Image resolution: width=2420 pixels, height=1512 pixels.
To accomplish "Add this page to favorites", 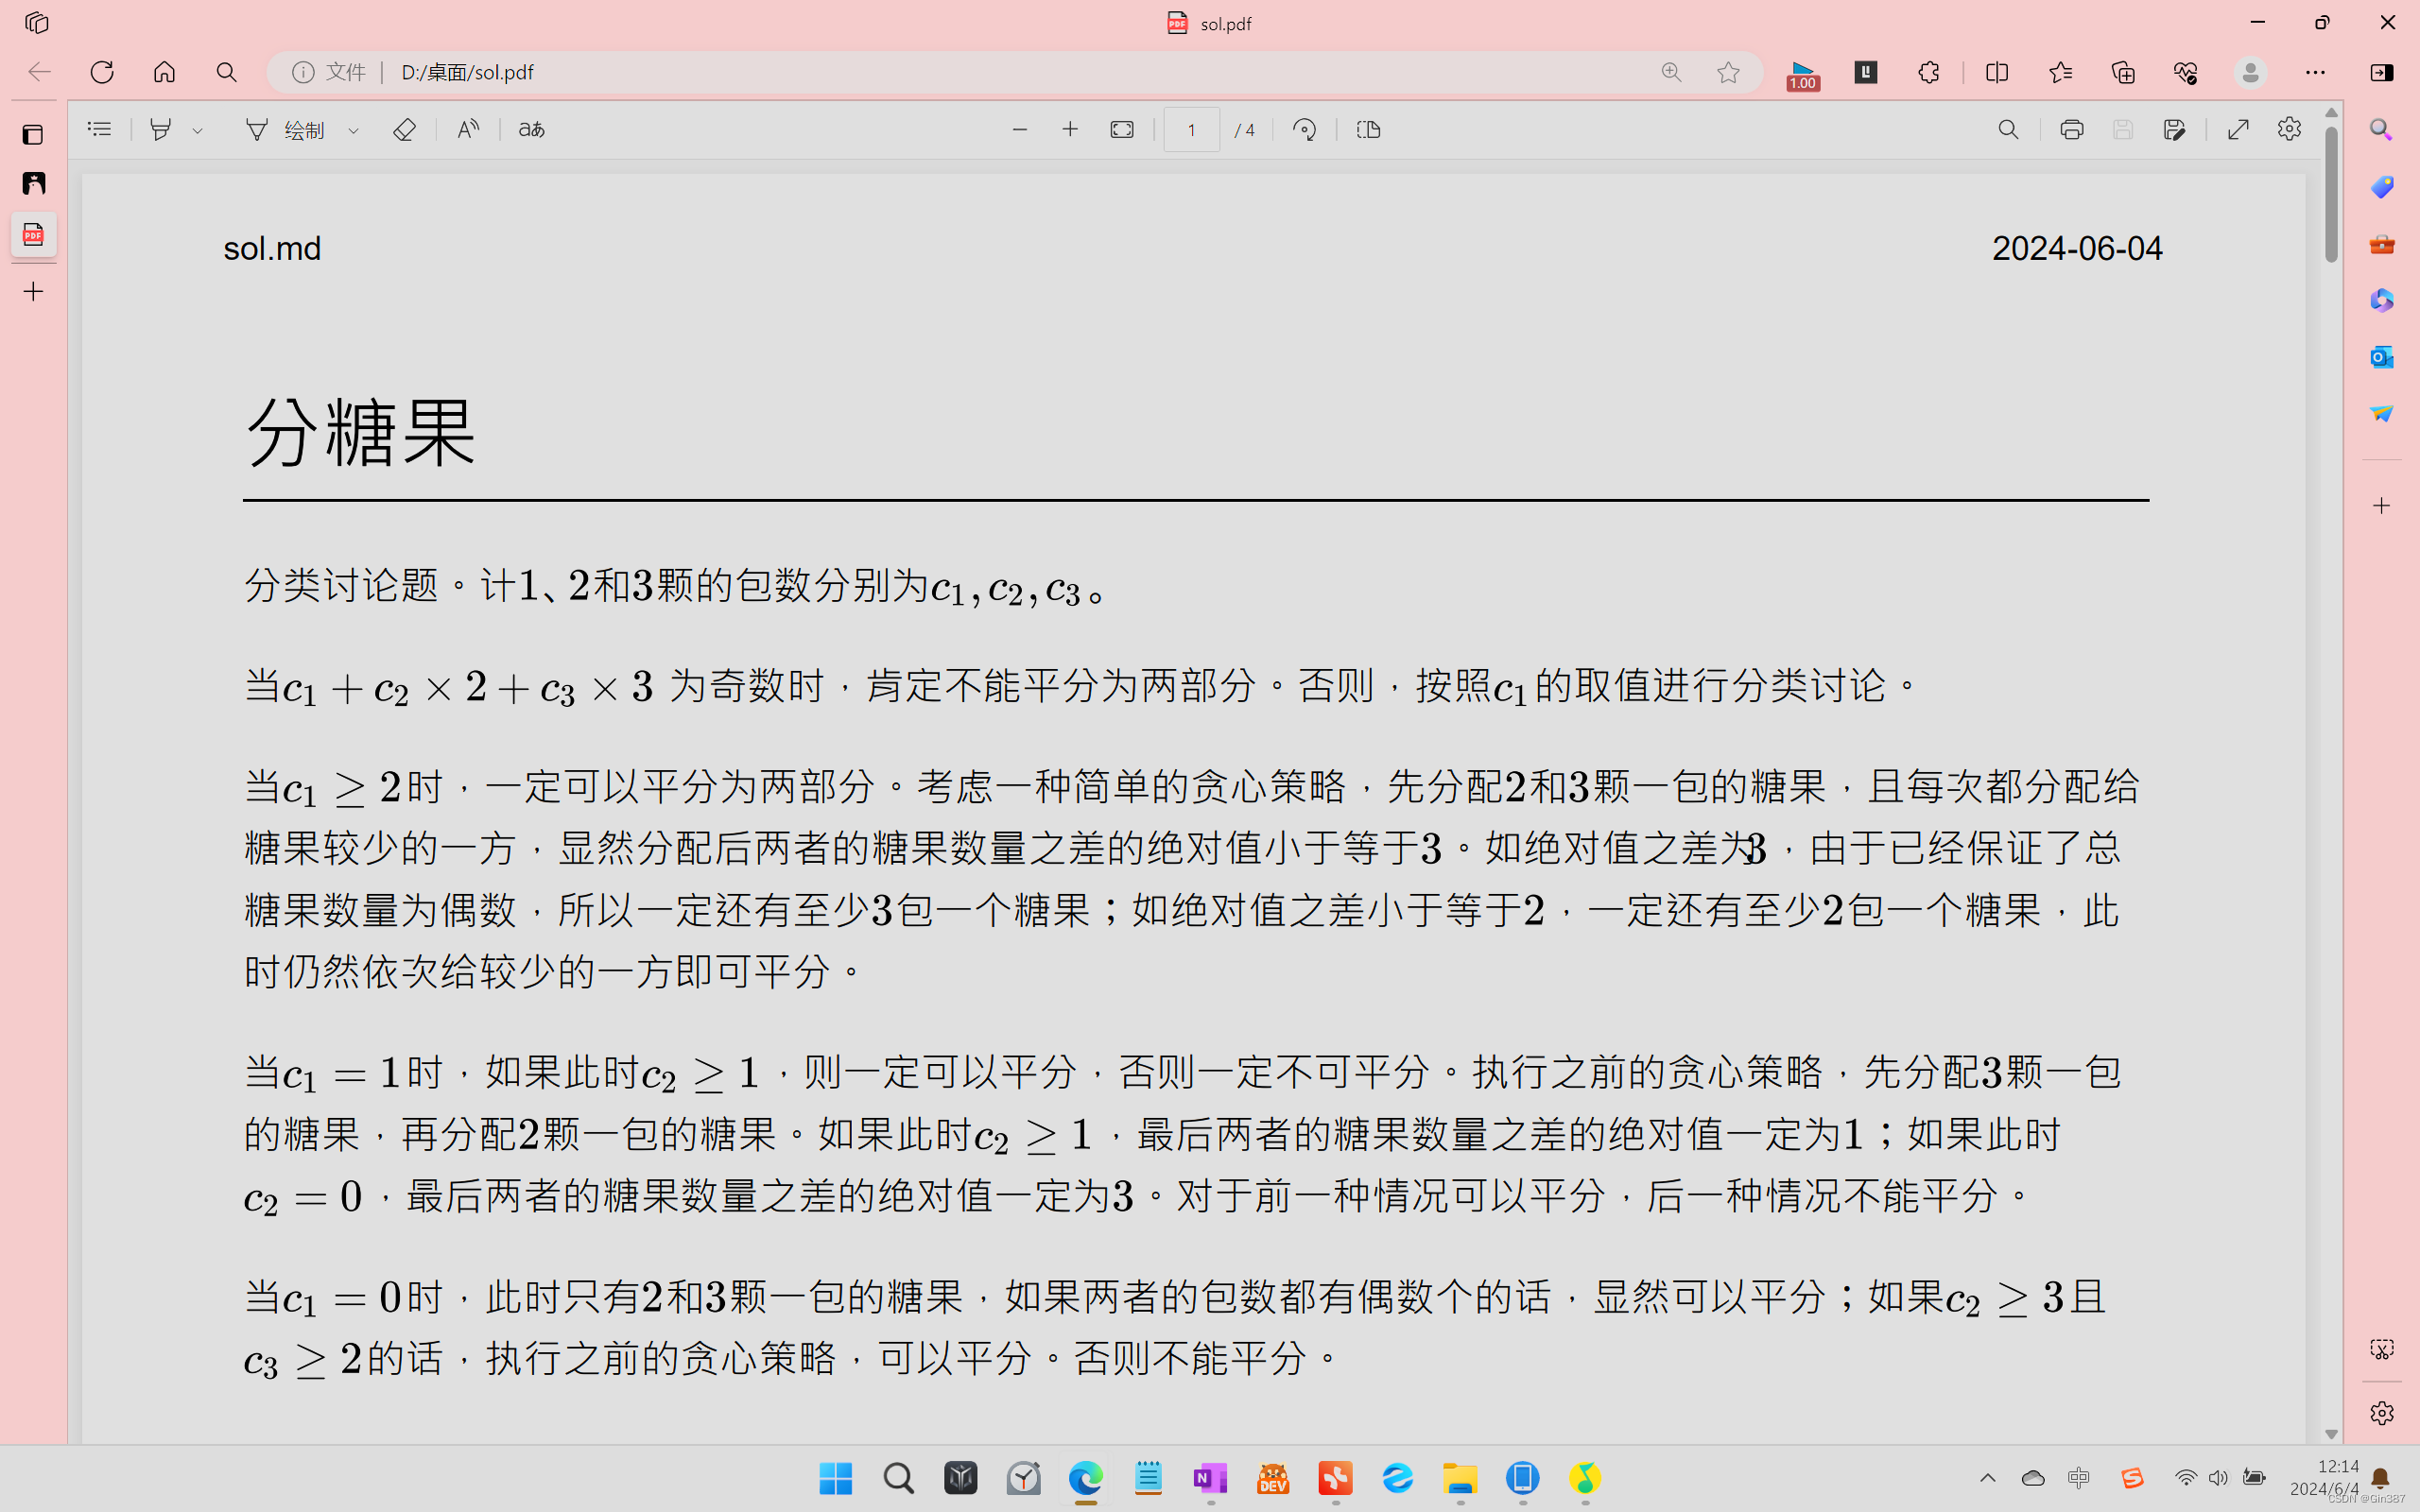I will pyautogui.click(x=1729, y=72).
